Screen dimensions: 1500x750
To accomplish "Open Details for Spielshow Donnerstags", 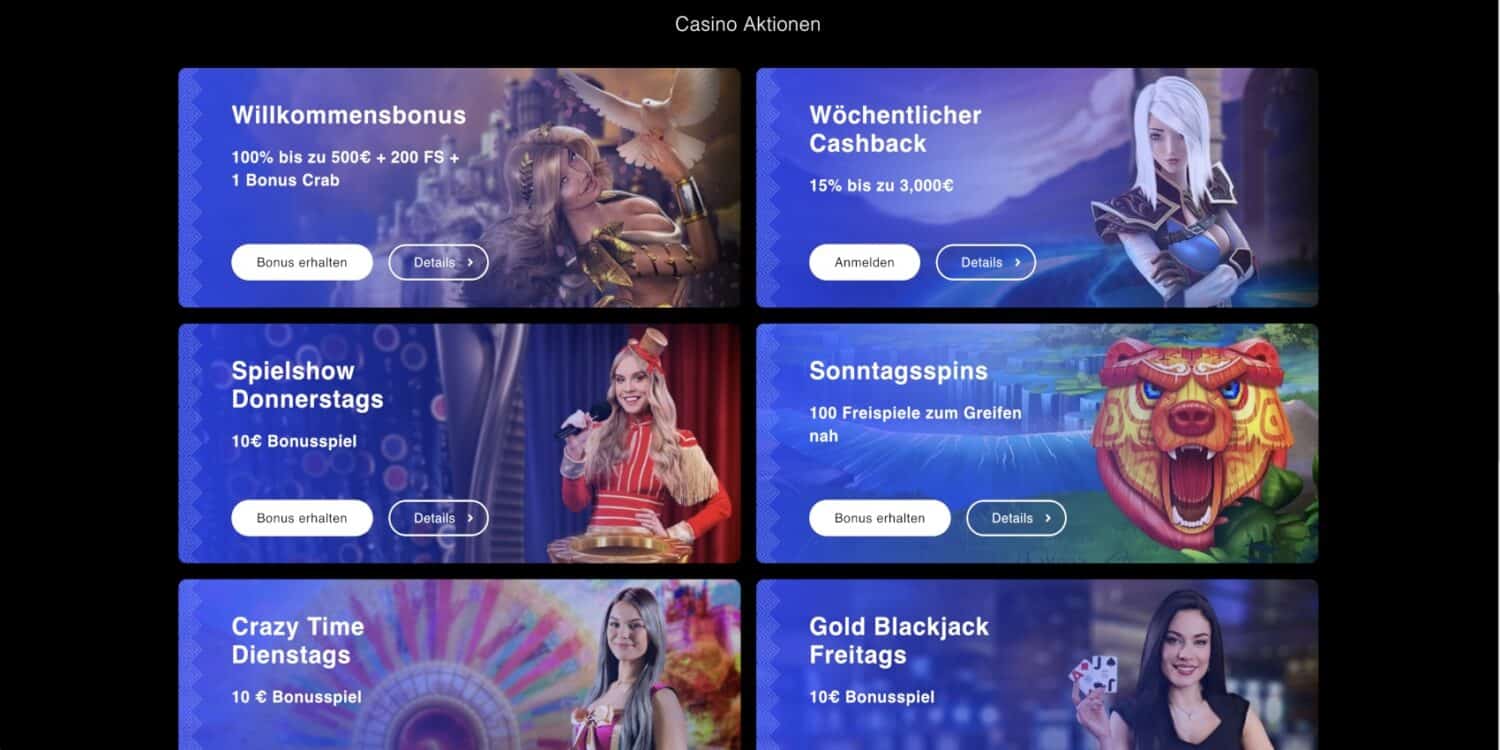I will (x=438, y=518).
